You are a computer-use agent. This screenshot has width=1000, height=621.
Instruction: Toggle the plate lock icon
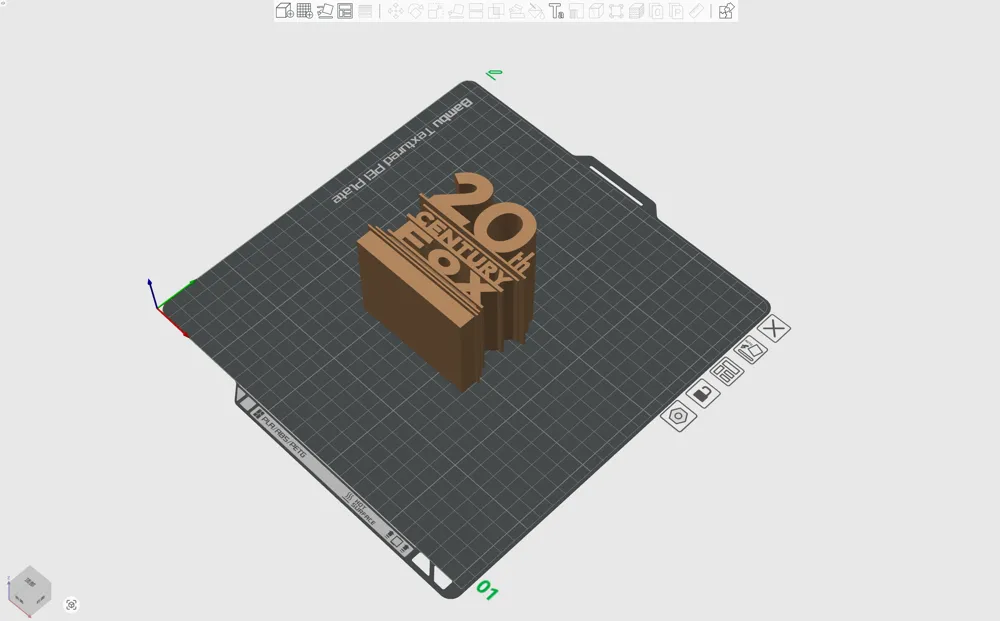pos(703,393)
